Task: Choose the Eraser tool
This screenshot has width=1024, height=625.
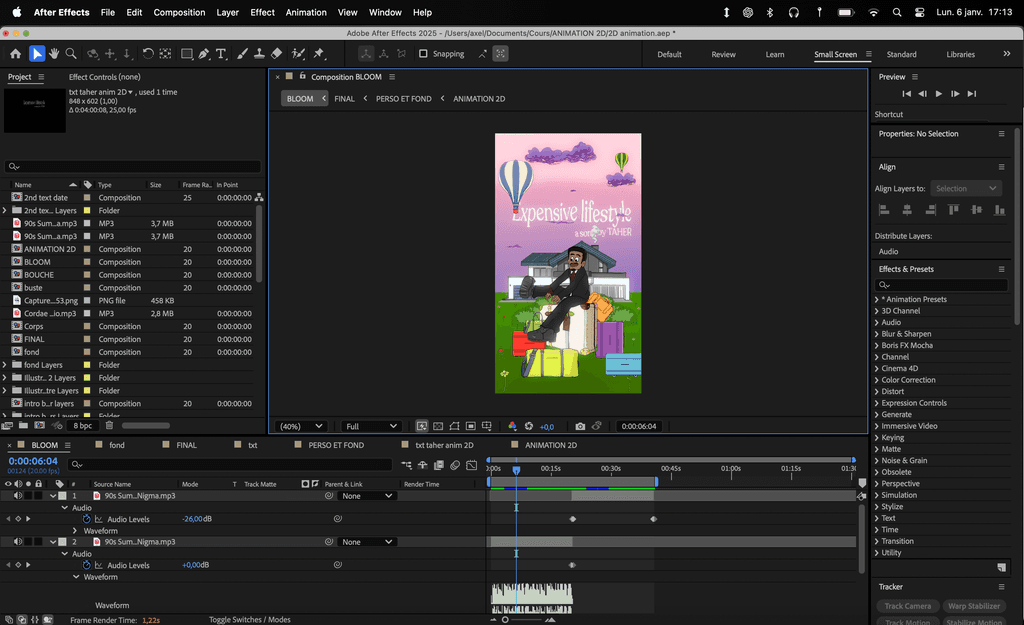Action: 277,54
